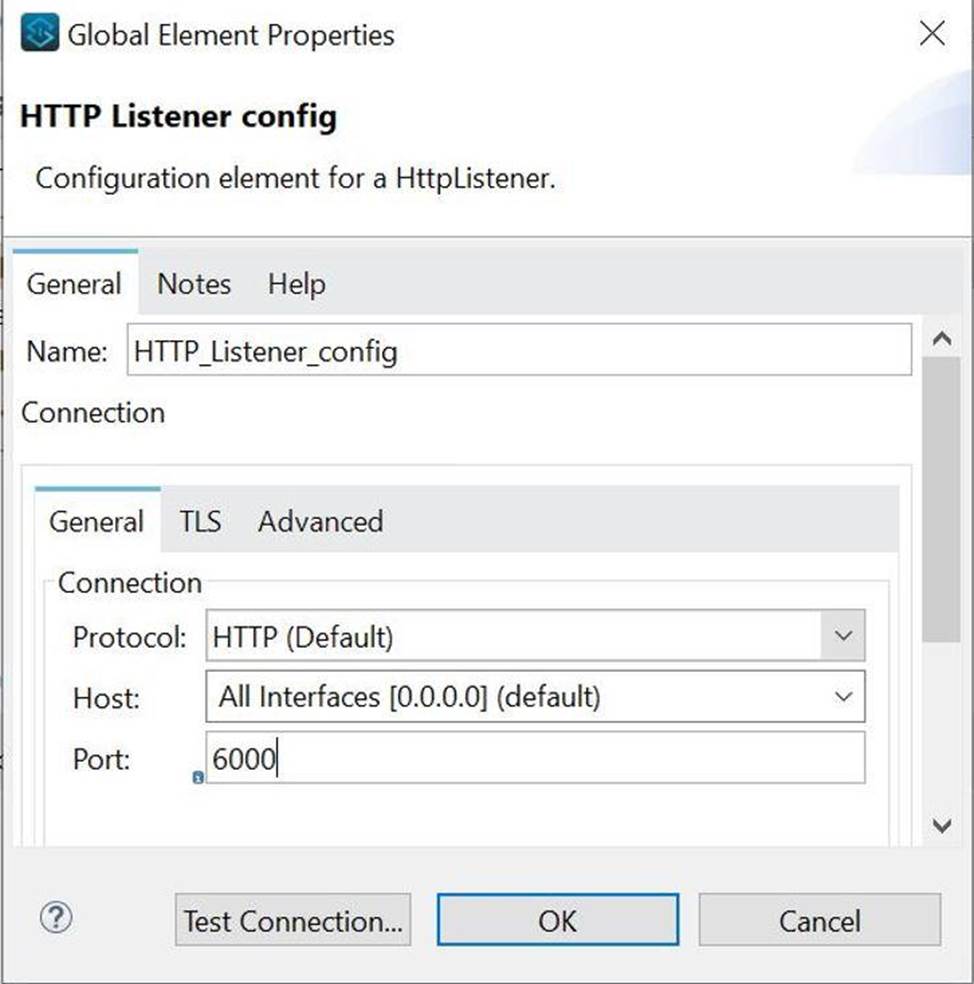Image resolution: width=974 pixels, height=984 pixels.
Task: Switch to the Notes tab
Action: pyautogui.click(x=194, y=284)
